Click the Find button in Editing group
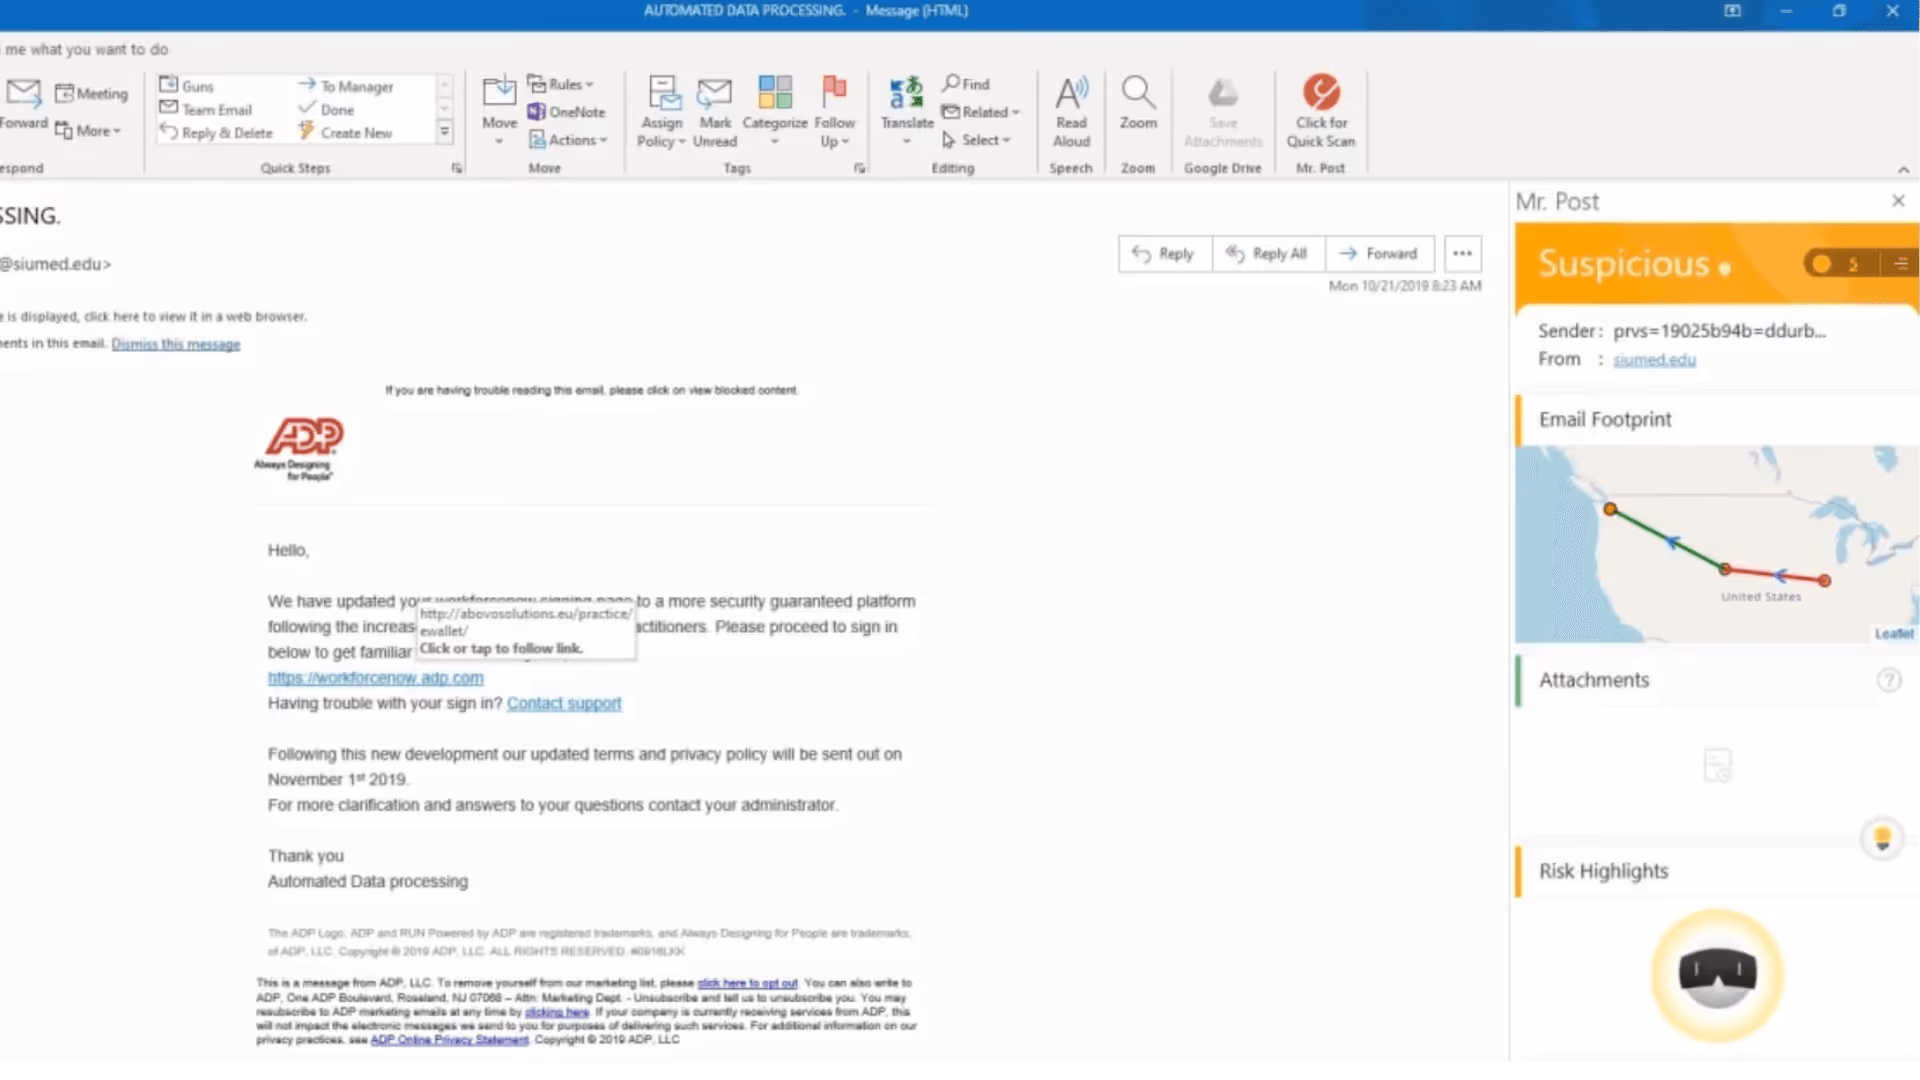This screenshot has height=1080, width=1920. click(x=966, y=84)
